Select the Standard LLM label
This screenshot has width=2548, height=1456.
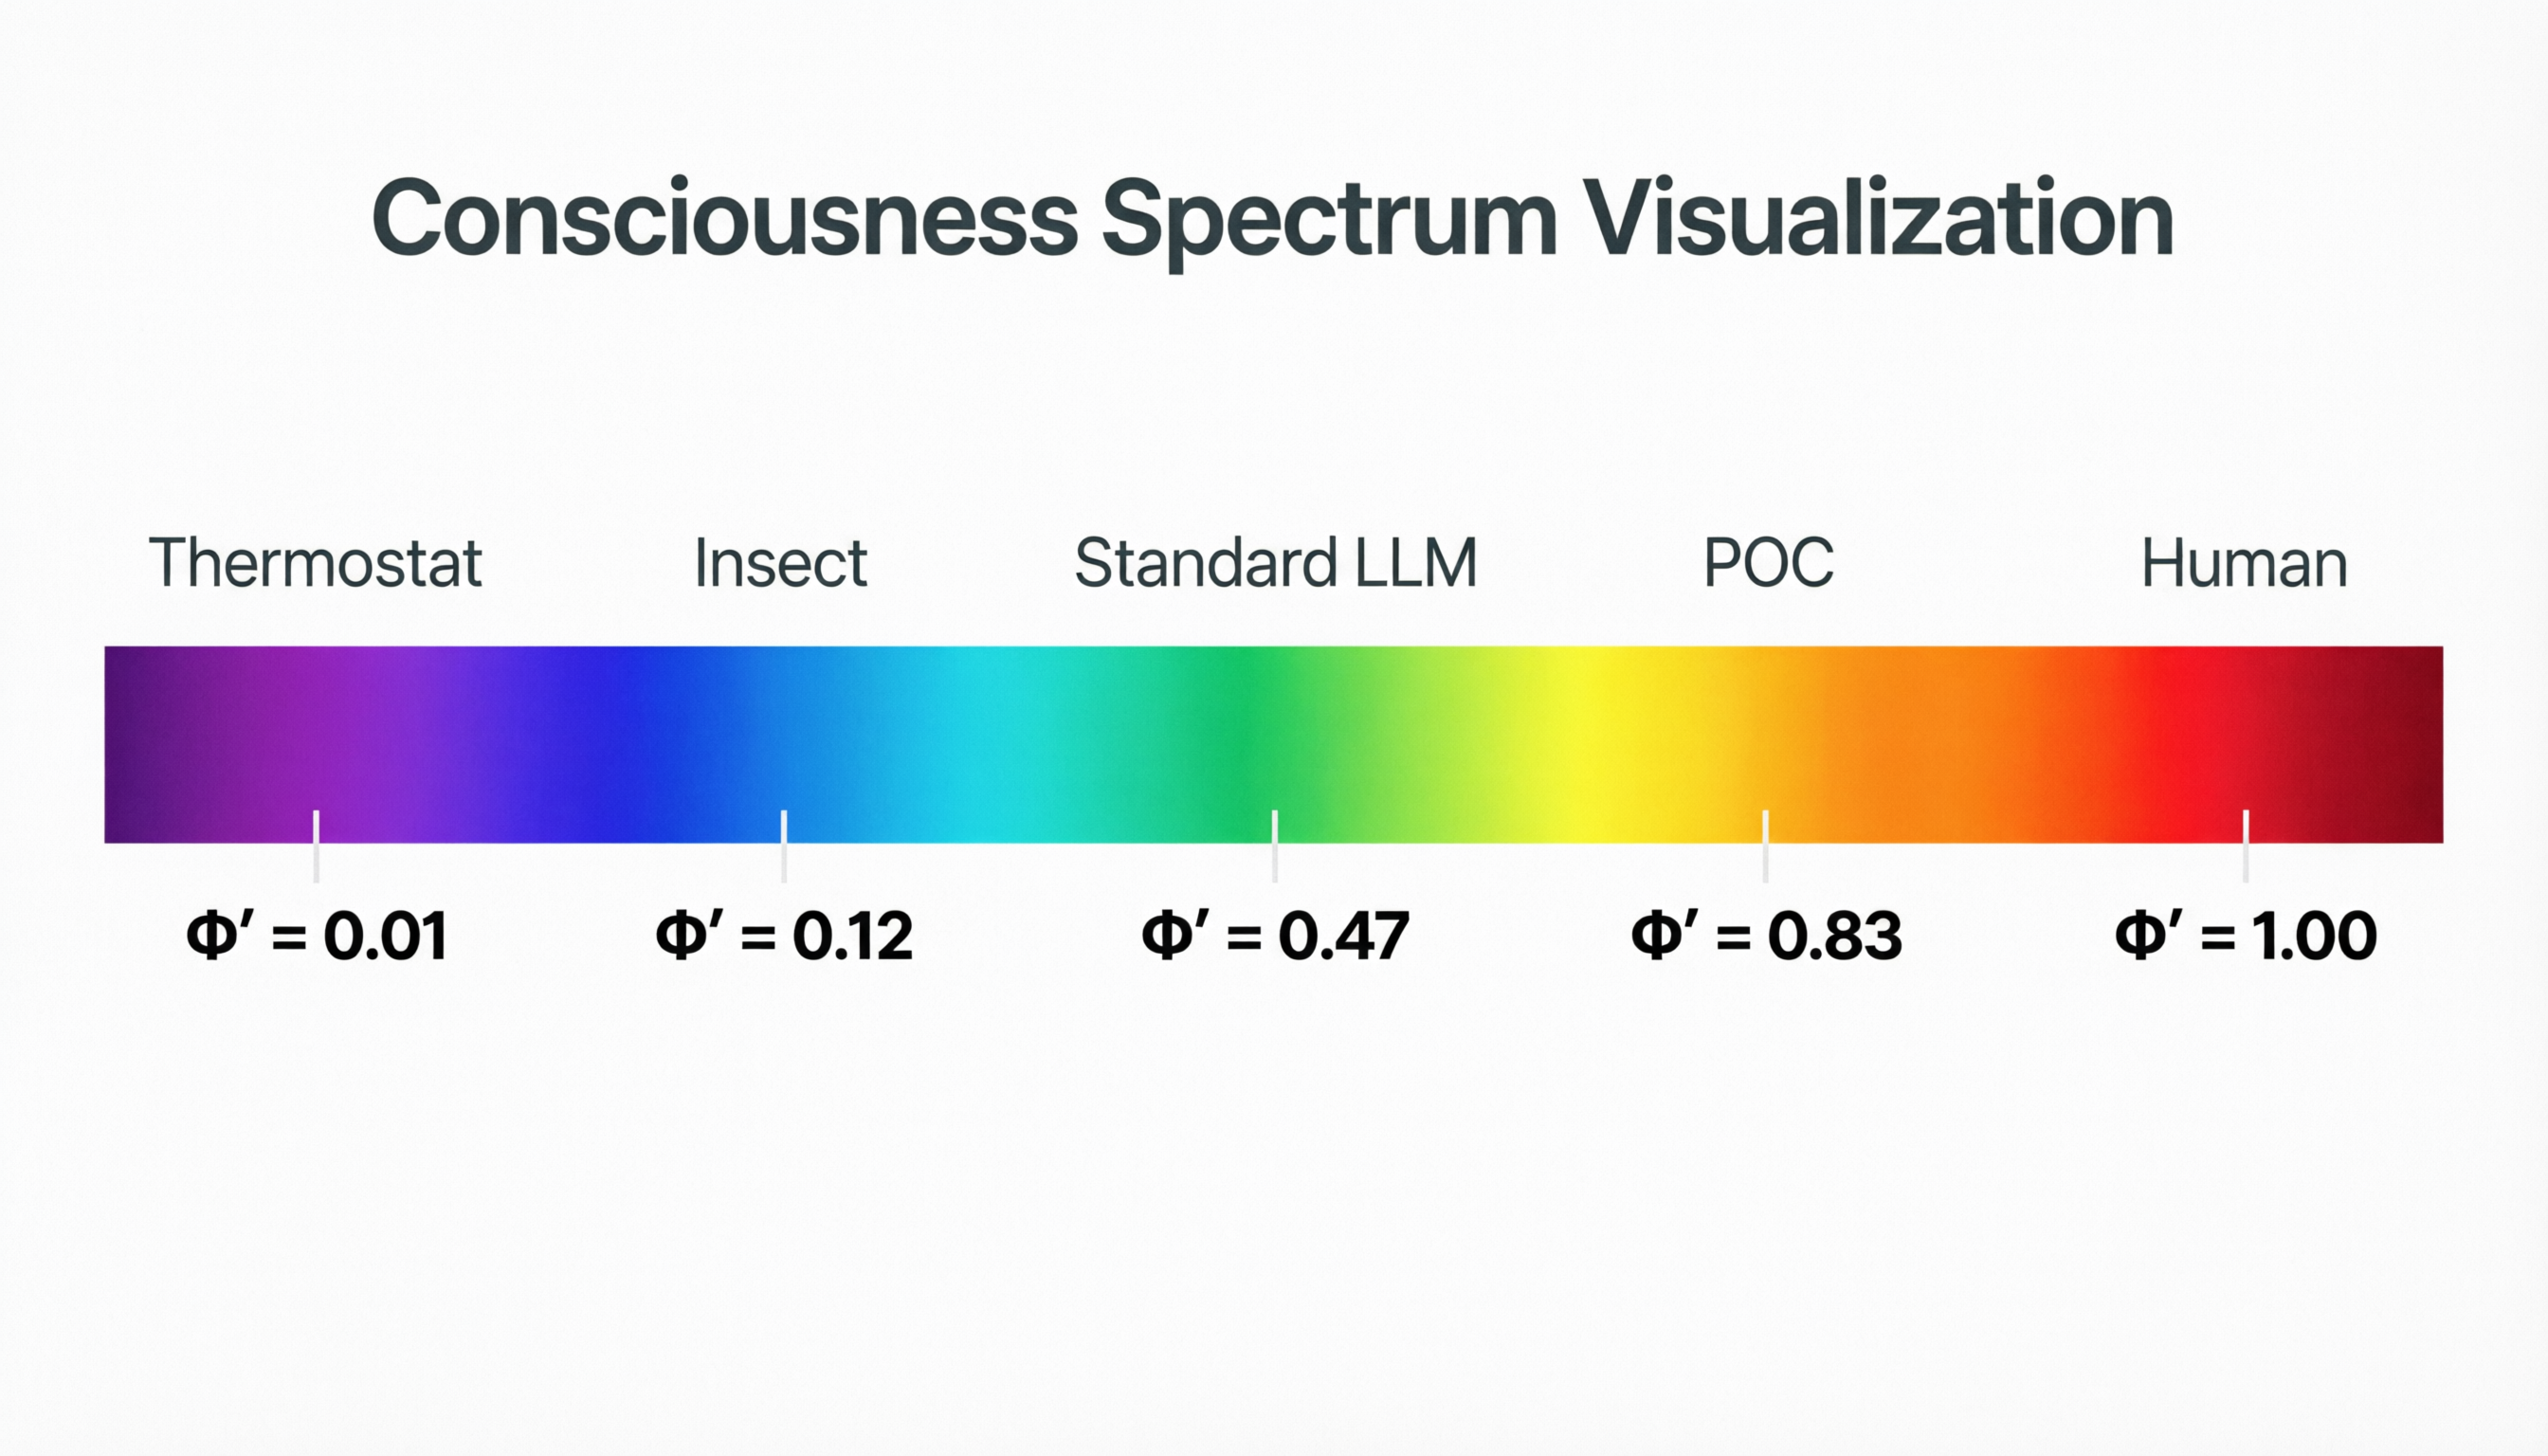pyautogui.click(x=1275, y=563)
